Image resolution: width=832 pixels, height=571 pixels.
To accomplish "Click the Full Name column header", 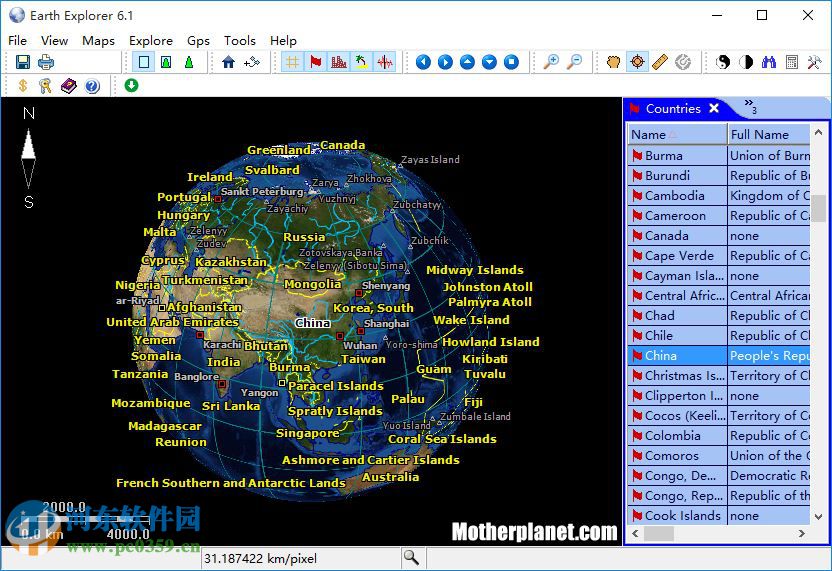I will pyautogui.click(x=767, y=134).
